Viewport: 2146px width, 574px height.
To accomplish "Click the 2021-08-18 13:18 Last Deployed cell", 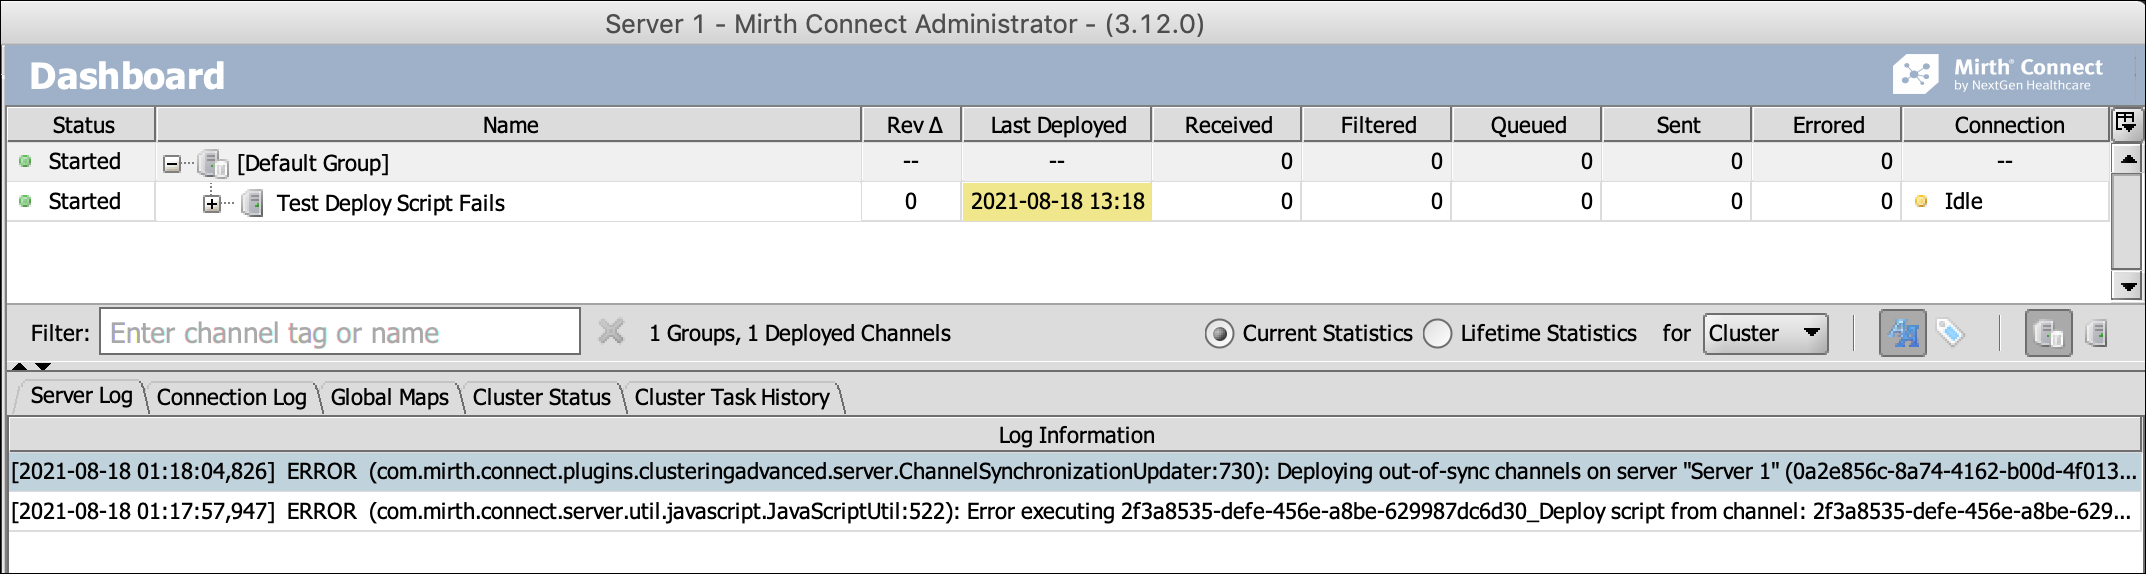I will click(x=1057, y=201).
